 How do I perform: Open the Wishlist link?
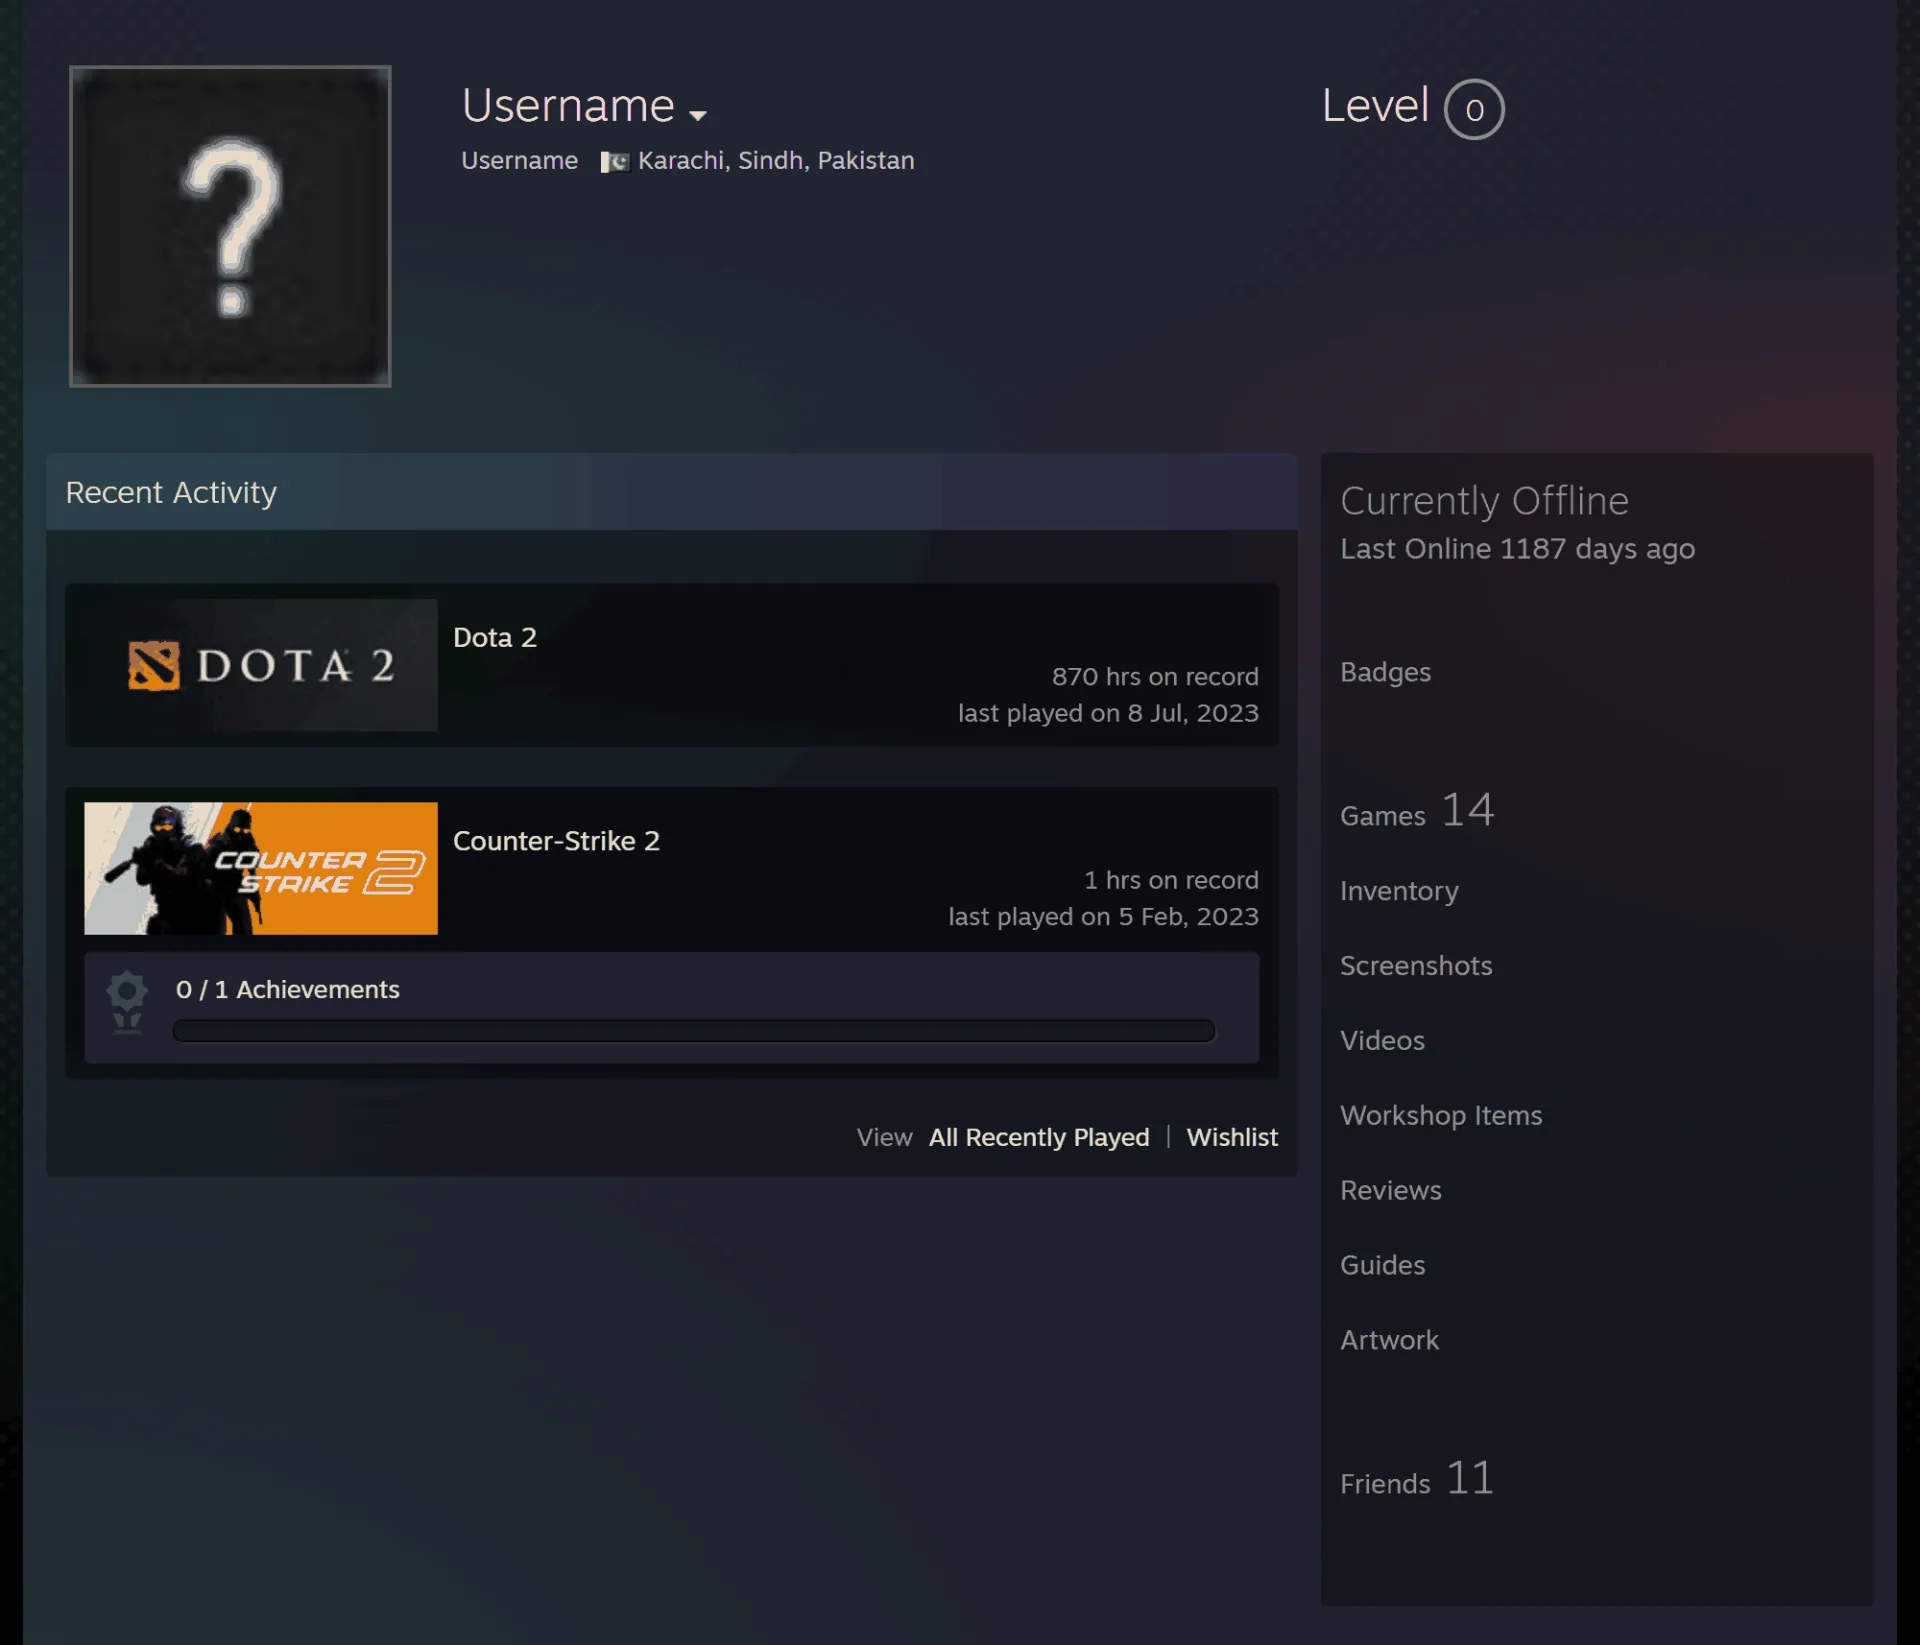1232,1137
